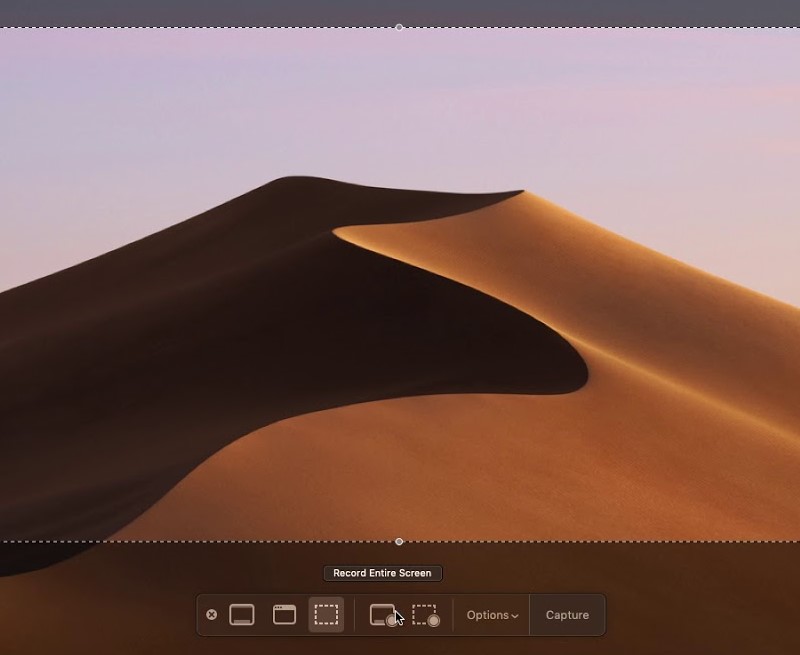
Task: Close the screenshot toolbar with the X button
Action: point(211,615)
